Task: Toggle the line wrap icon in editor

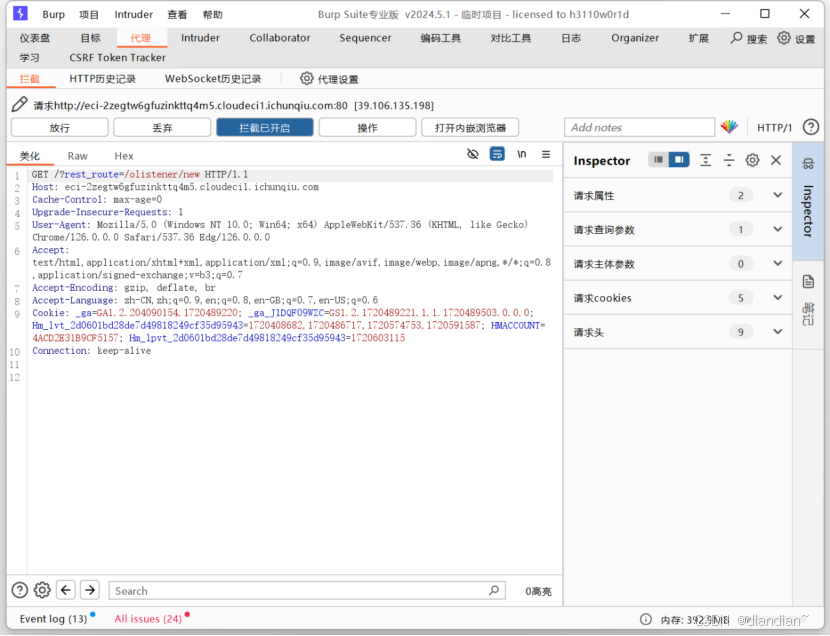Action: (x=497, y=154)
